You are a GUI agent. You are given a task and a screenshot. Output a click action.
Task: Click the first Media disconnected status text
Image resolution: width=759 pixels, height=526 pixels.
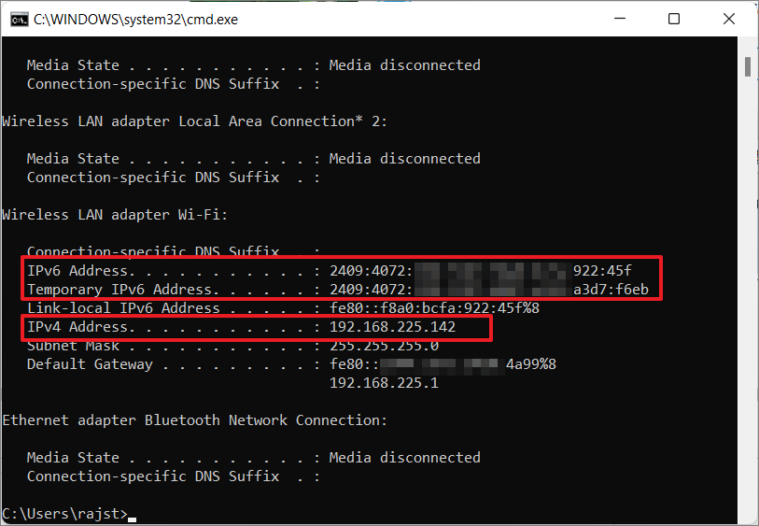pyautogui.click(x=405, y=65)
